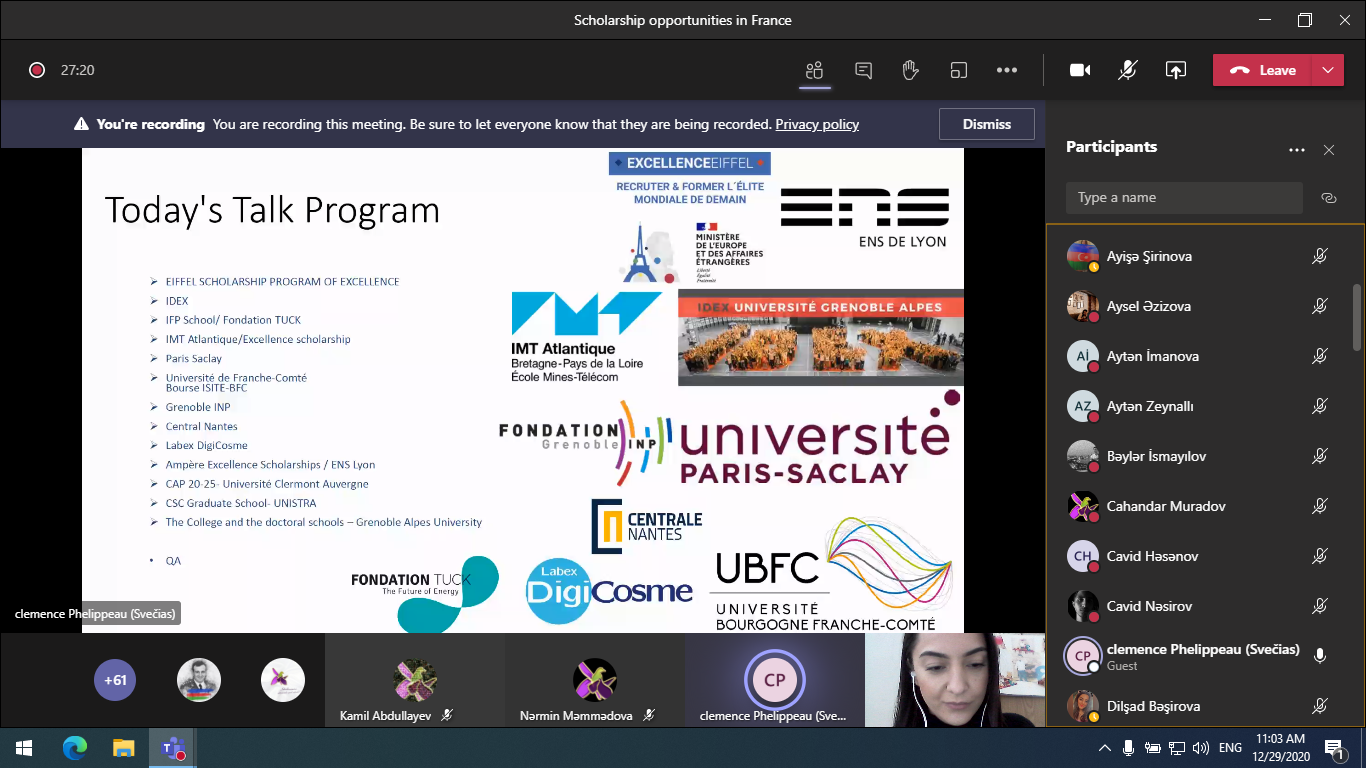This screenshot has height=768, width=1366.
Task: Click the shared slide presentation area
Action: (x=523, y=390)
